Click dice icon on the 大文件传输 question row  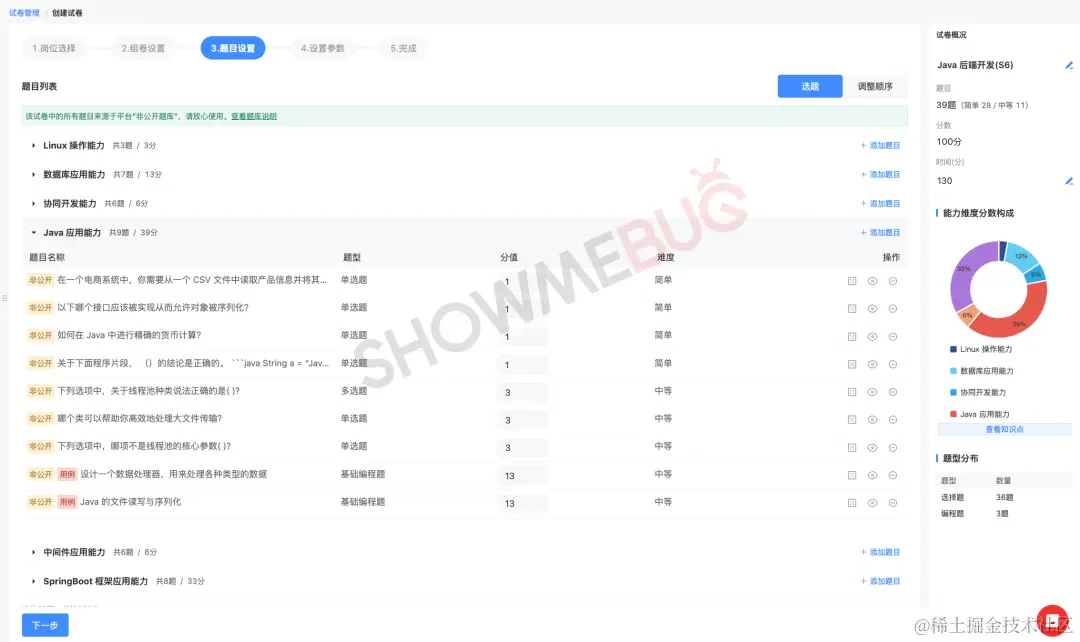852,420
